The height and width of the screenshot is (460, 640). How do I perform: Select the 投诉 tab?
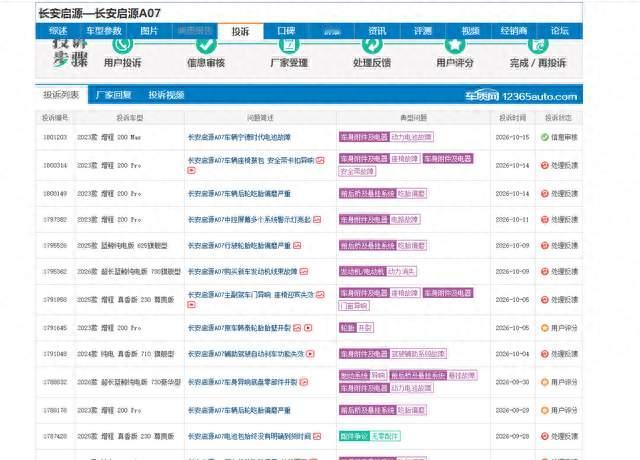[240, 31]
